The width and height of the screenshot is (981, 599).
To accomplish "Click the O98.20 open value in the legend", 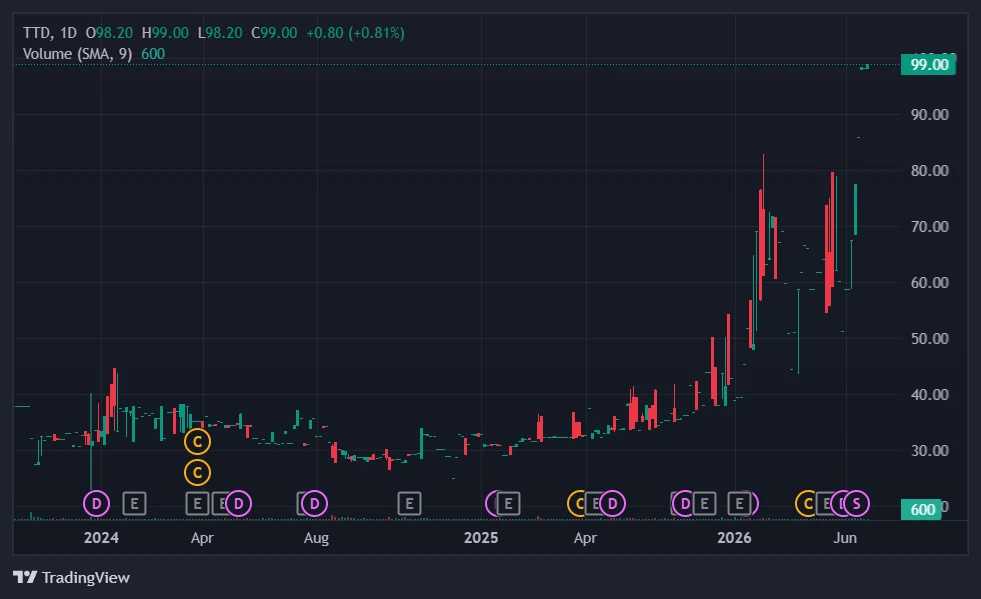I will coord(109,33).
